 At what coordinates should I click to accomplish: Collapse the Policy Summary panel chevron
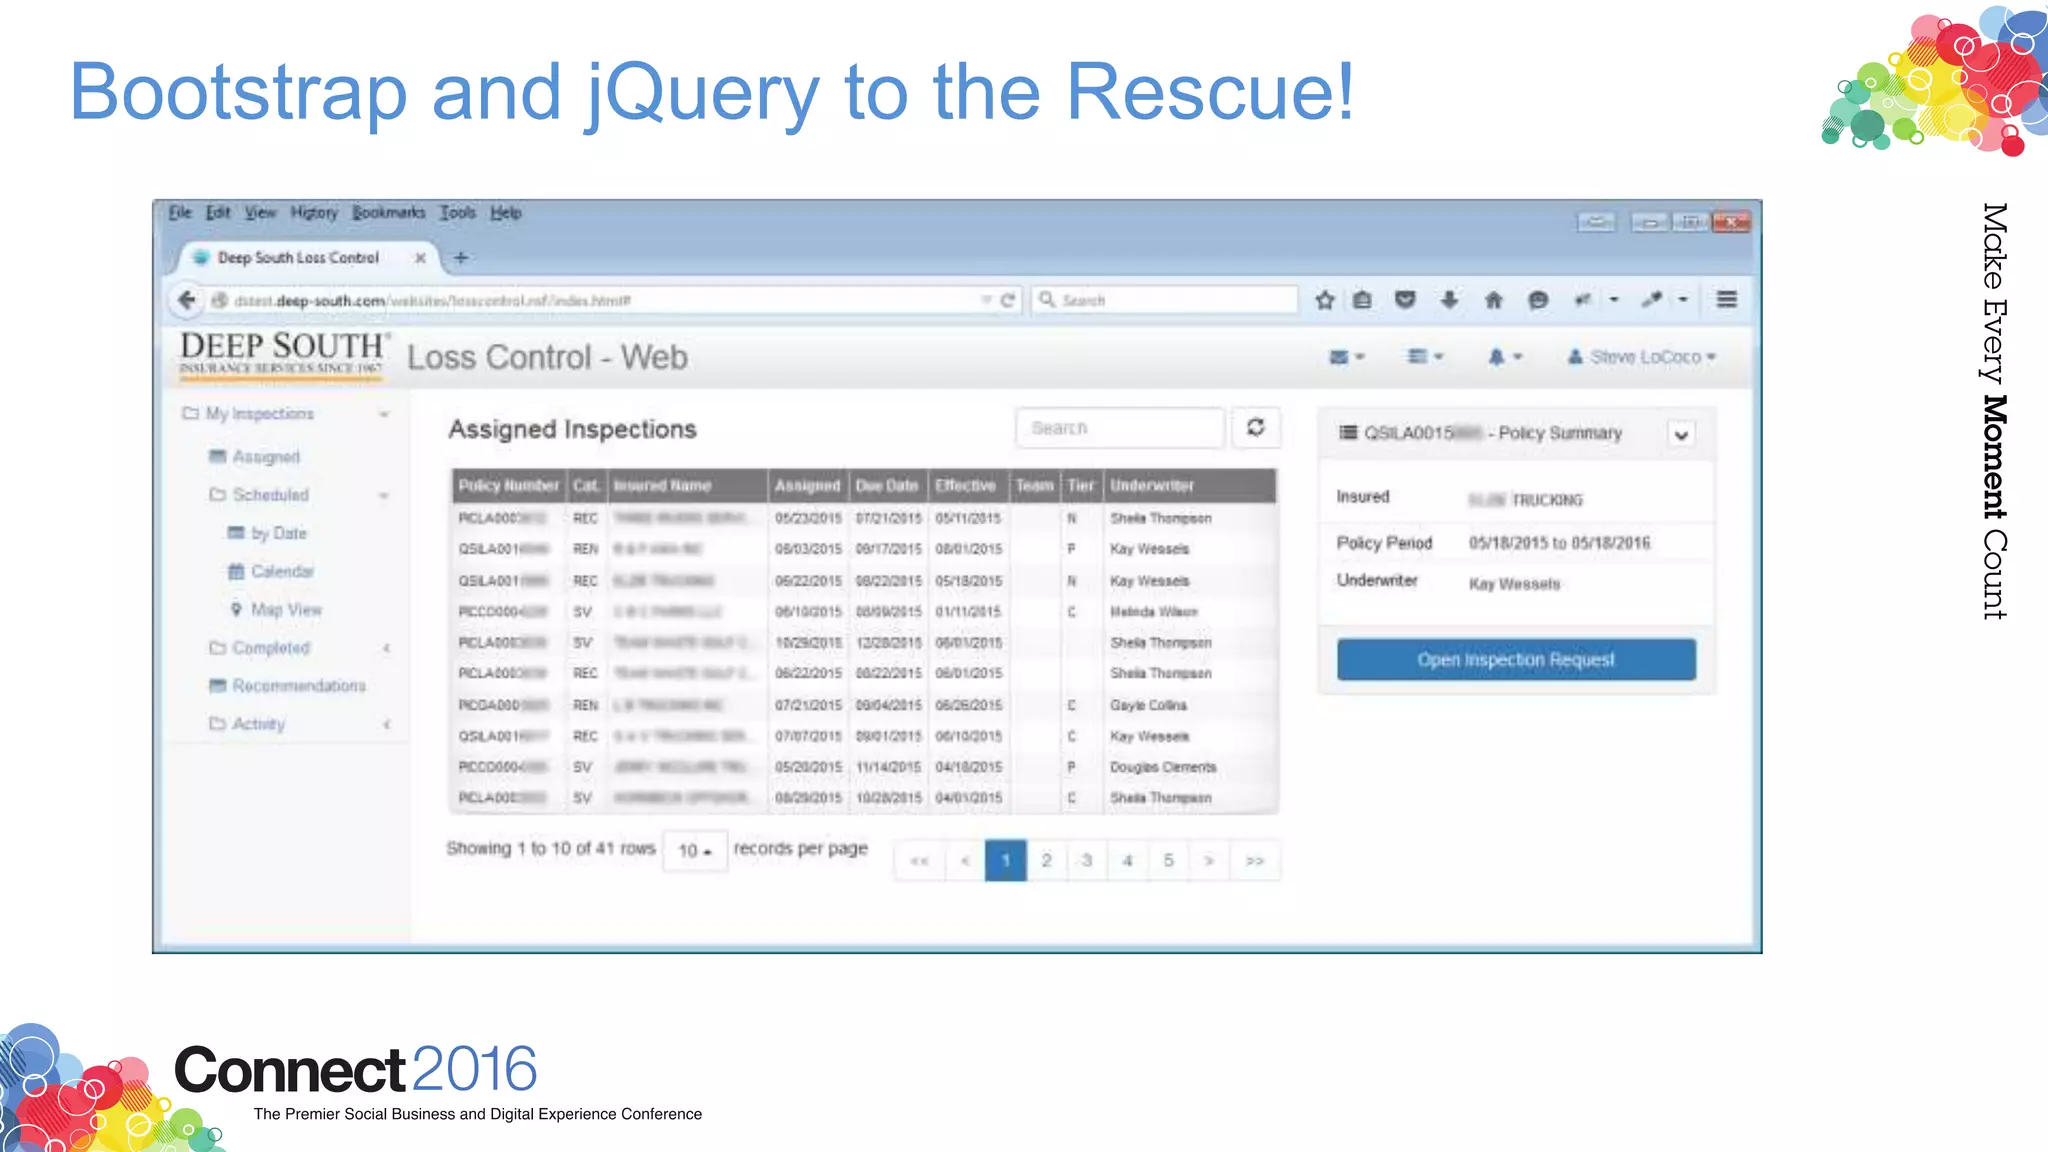[x=1682, y=435]
